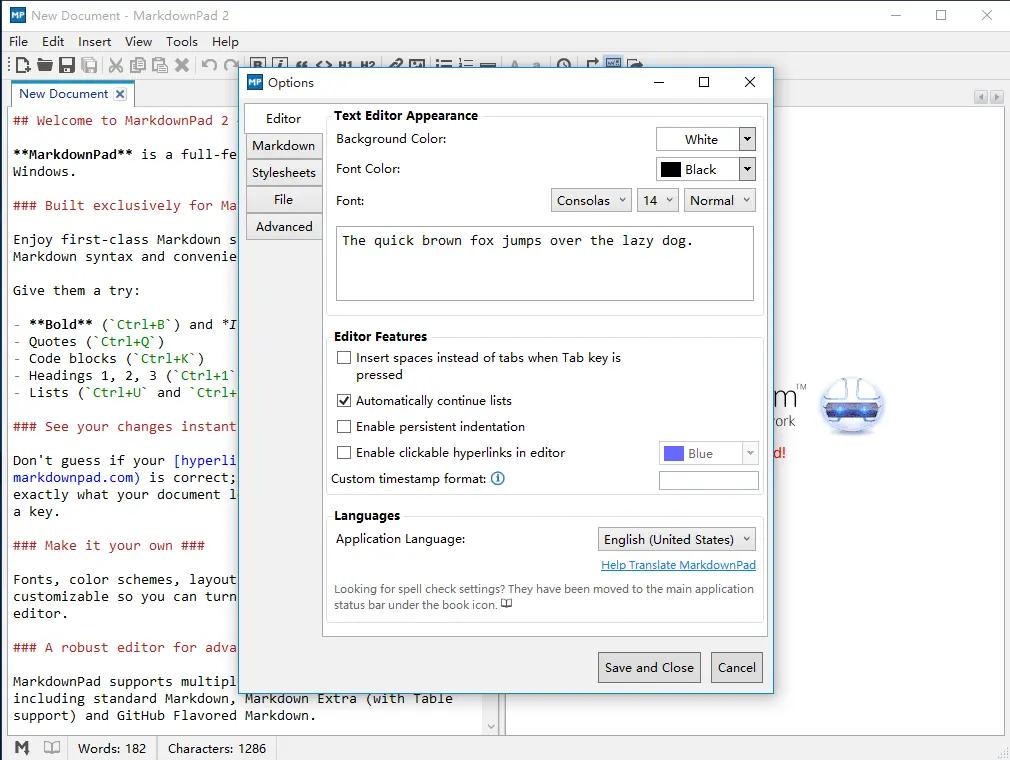Uncheck Automatically continue lists

click(x=344, y=402)
